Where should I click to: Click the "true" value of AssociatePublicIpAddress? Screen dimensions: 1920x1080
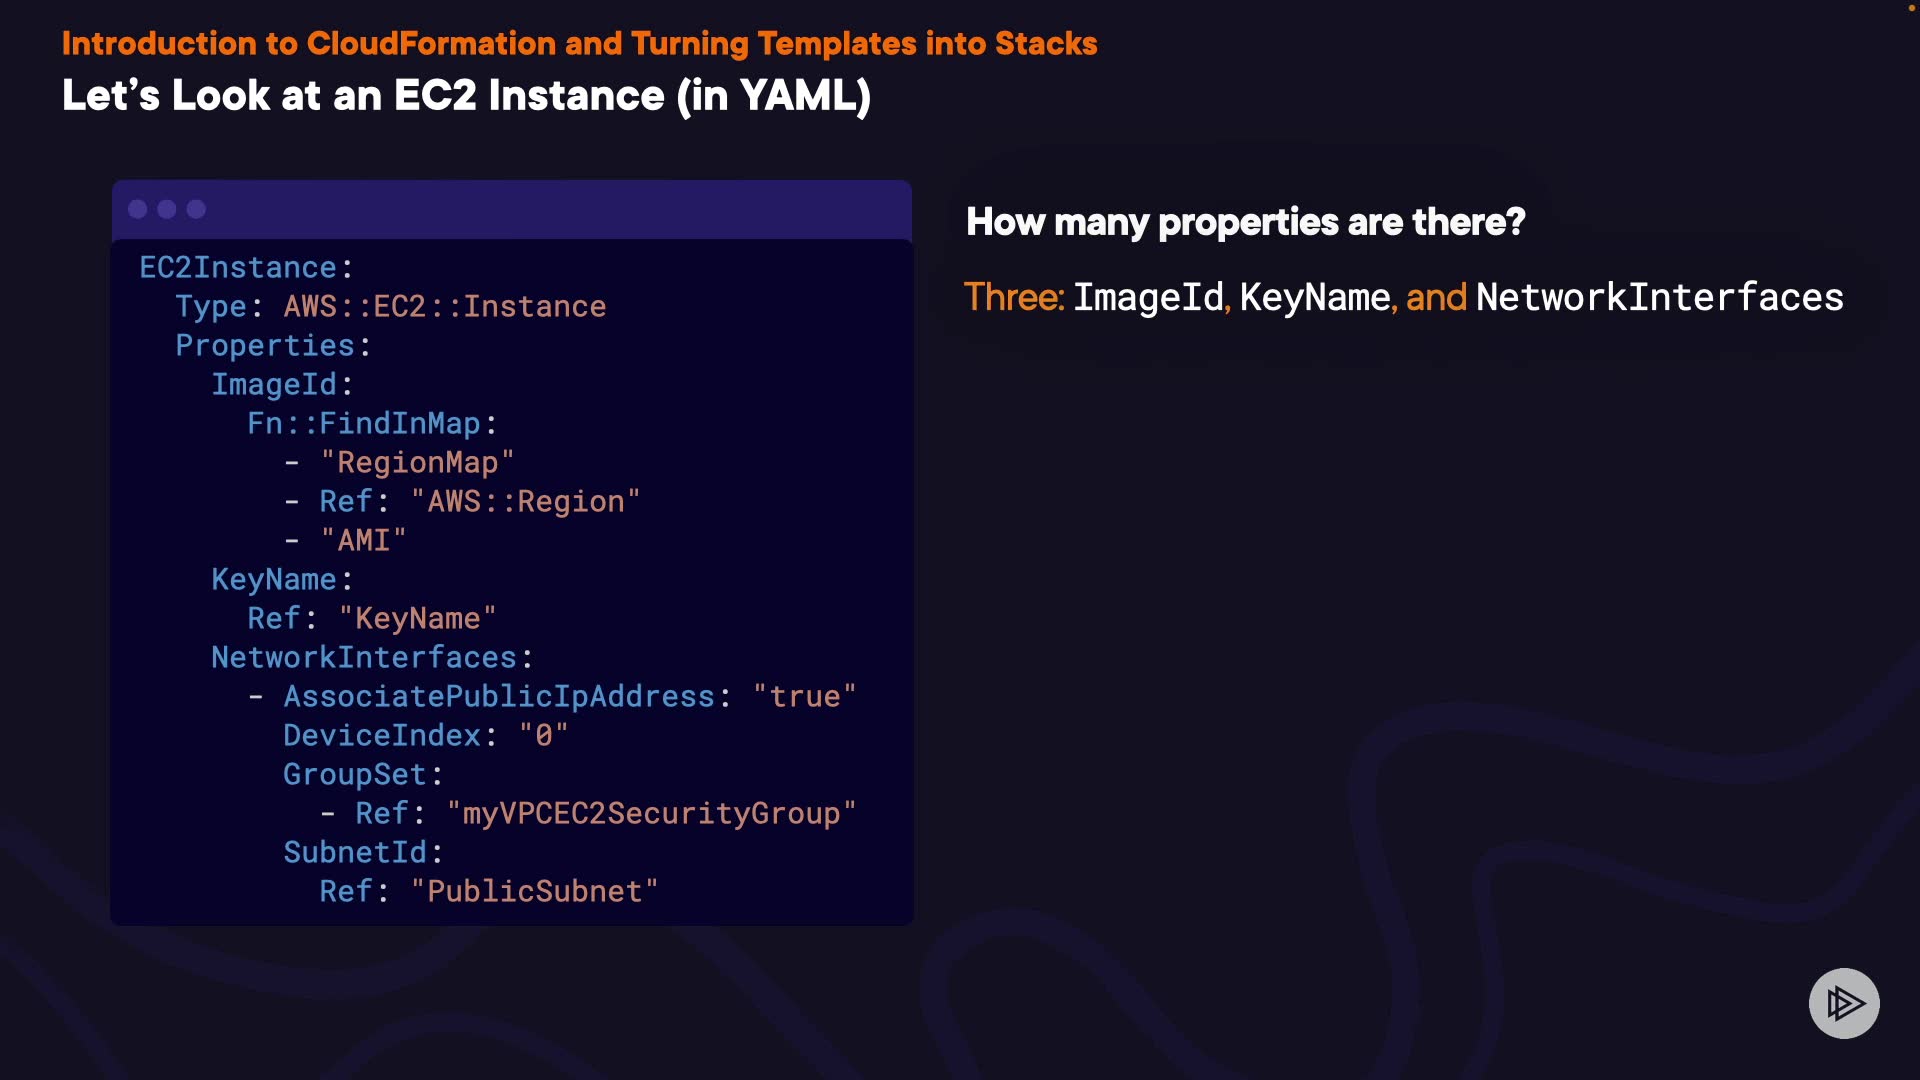point(804,697)
